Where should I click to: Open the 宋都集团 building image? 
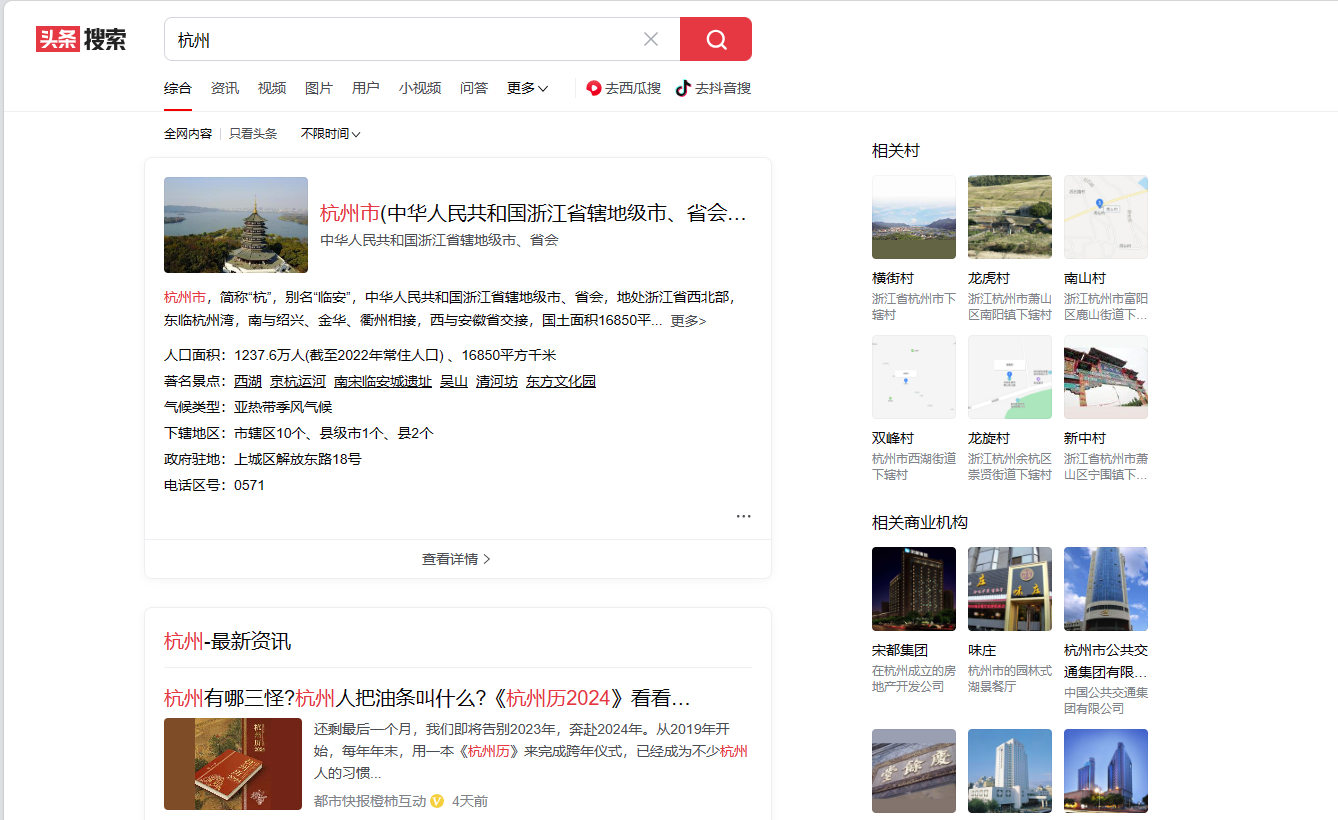tap(913, 589)
